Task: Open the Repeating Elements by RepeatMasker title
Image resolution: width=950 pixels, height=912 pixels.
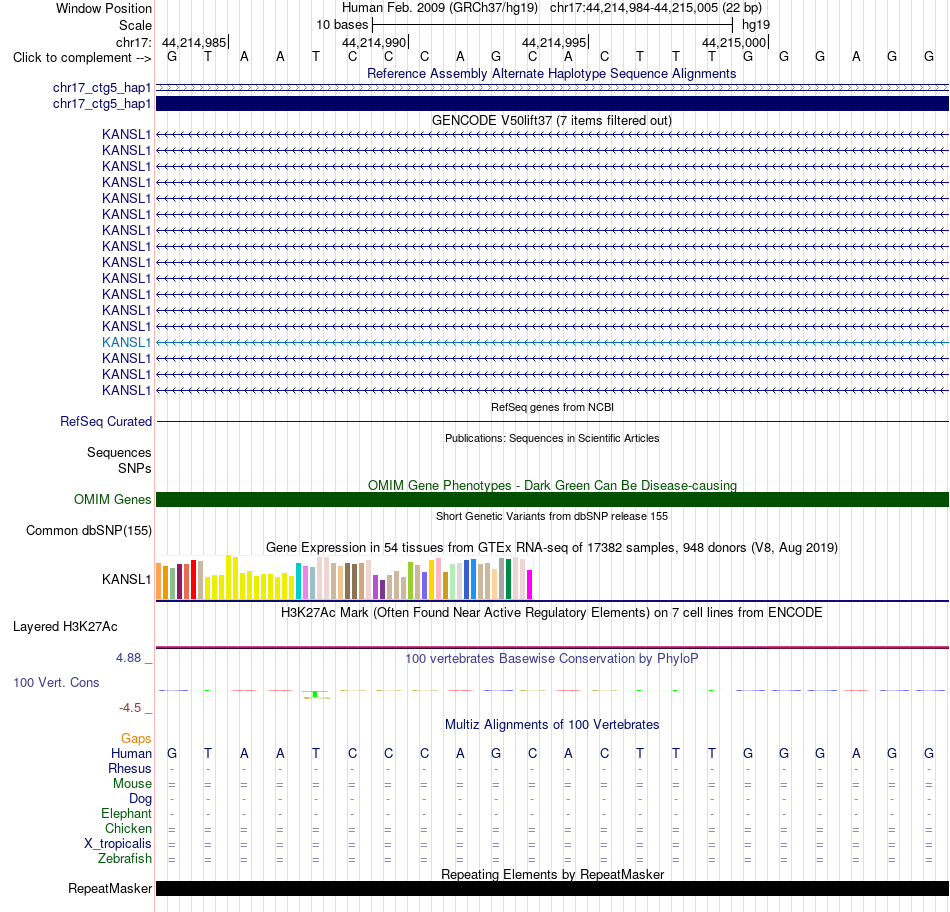Action: [x=552, y=874]
